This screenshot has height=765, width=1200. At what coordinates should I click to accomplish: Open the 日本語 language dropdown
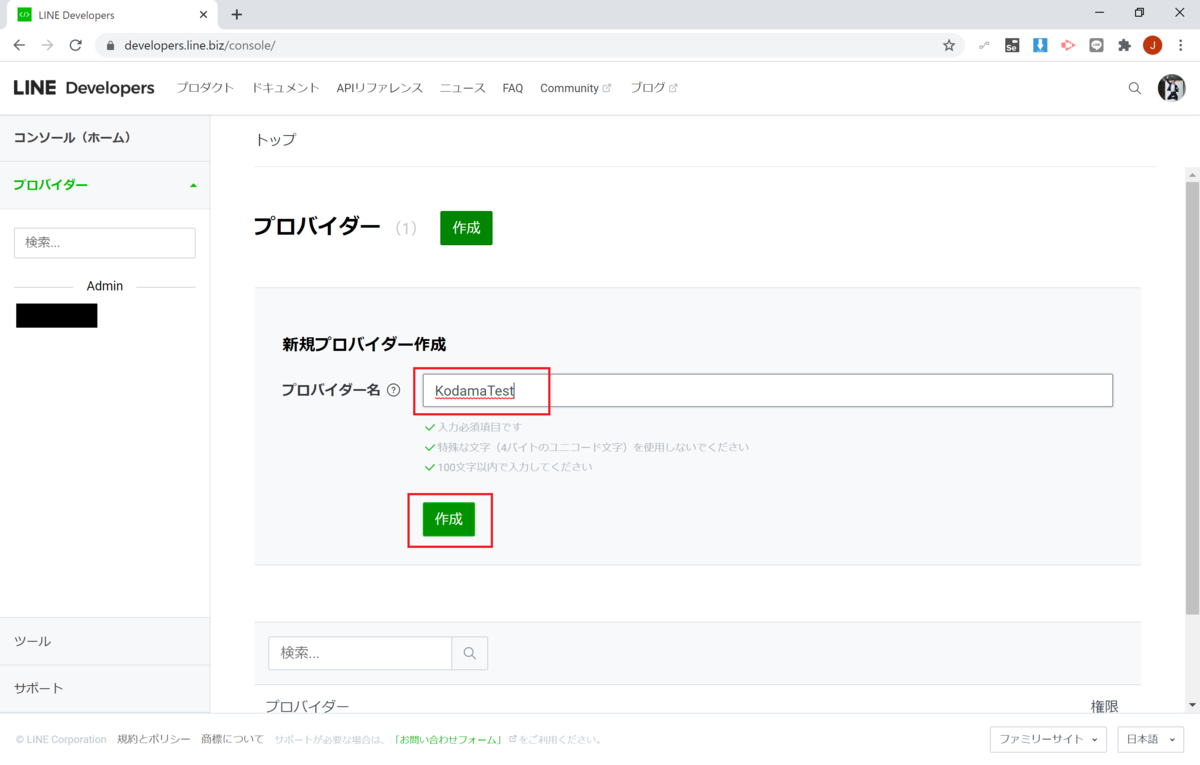click(x=1150, y=739)
